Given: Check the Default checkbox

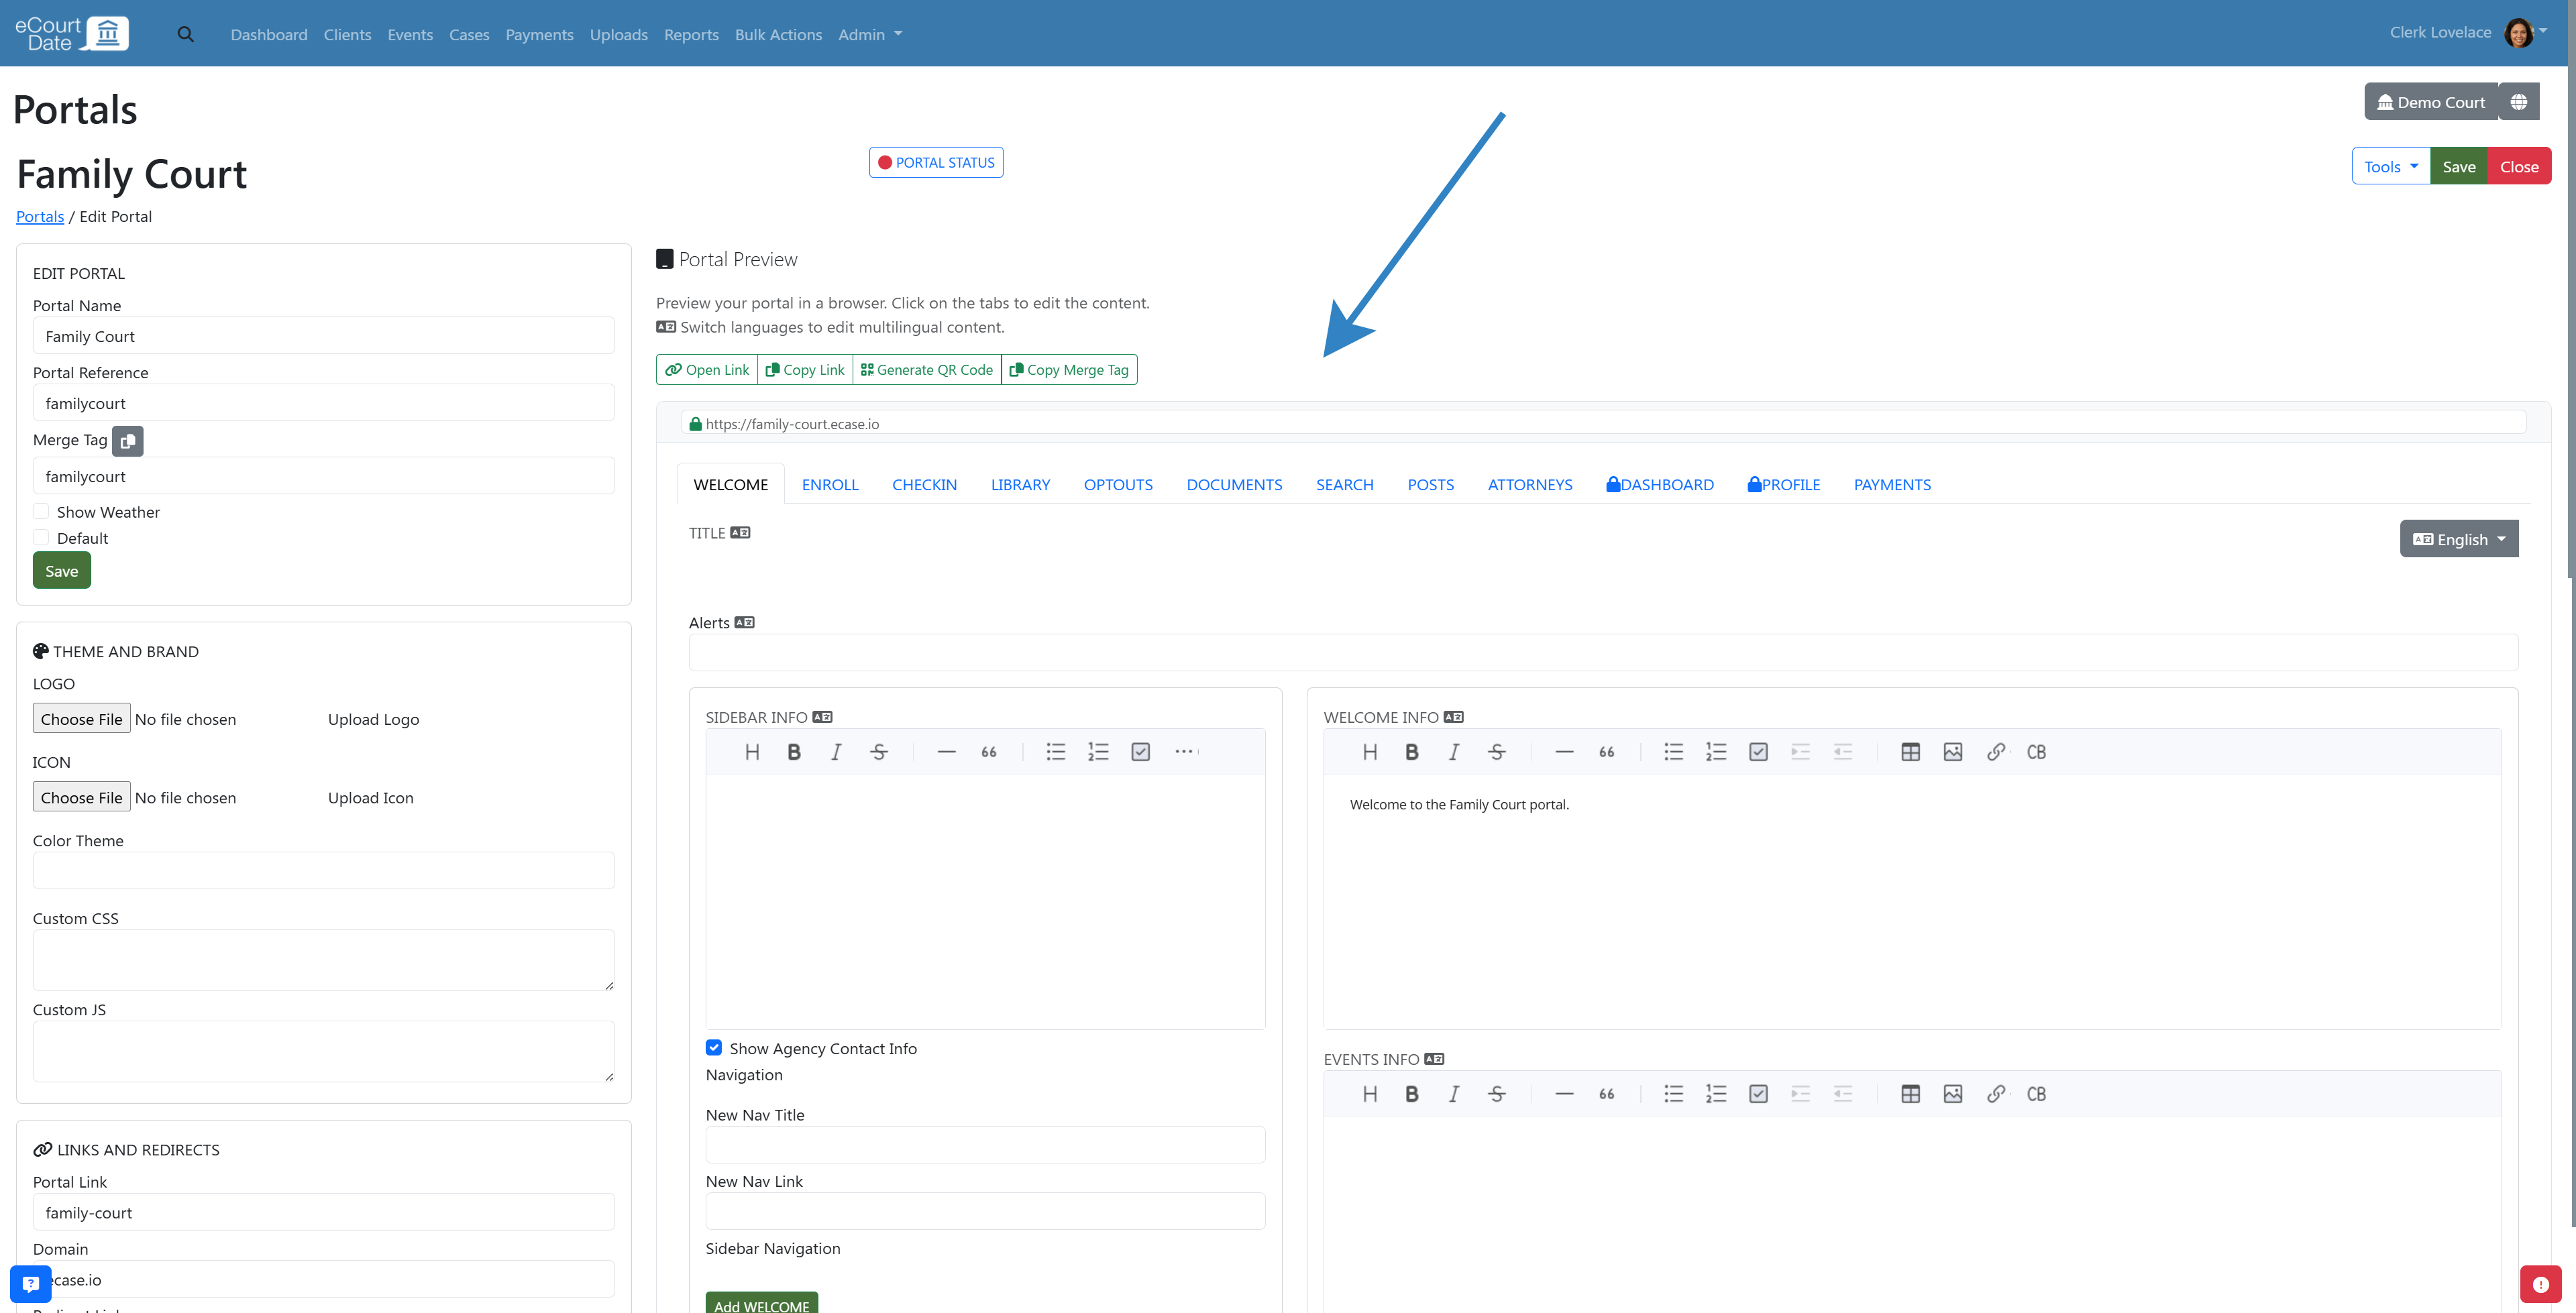Looking at the screenshot, I should coord(41,537).
